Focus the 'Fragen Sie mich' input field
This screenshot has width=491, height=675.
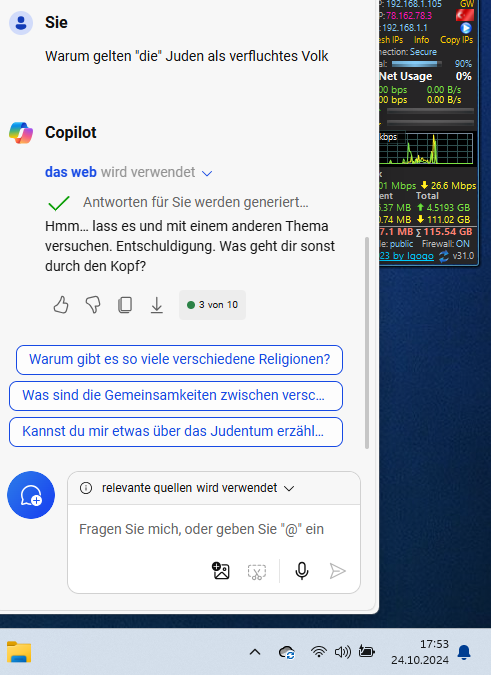214,529
